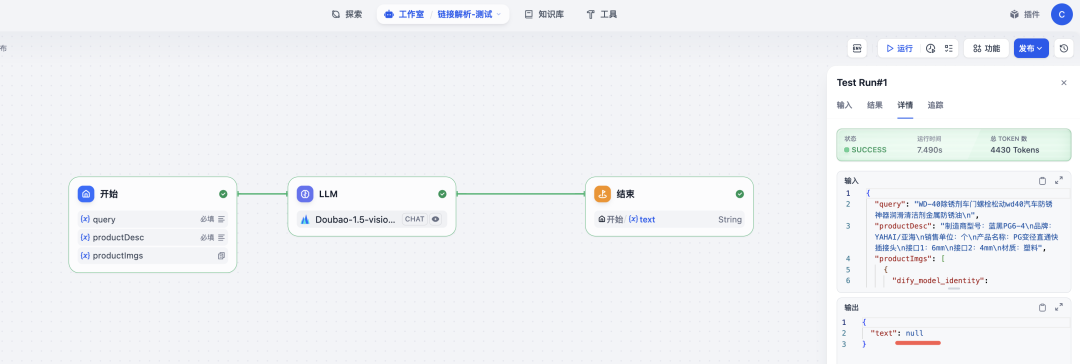
Task: Expand the 输入 code block fullscreen
Action: [1059, 181]
